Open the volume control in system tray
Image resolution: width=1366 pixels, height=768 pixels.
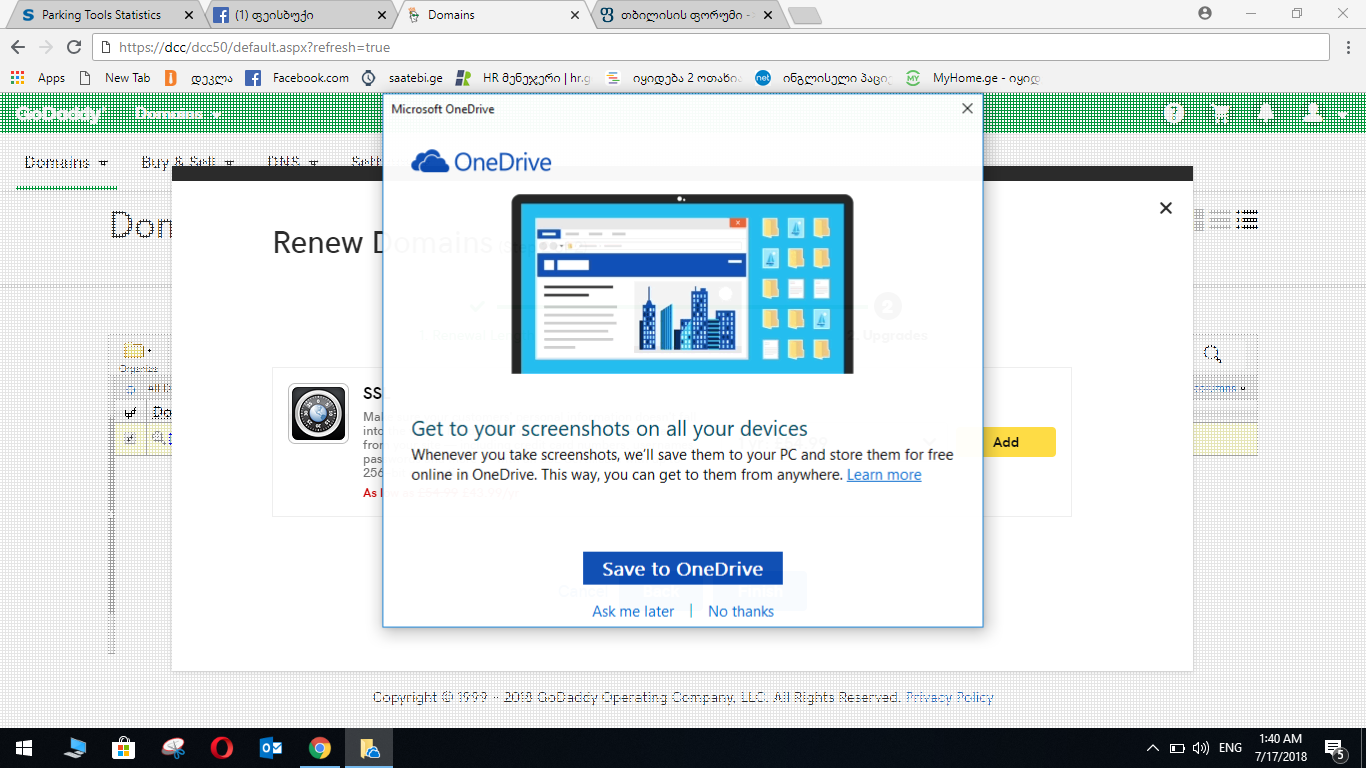(x=1201, y=748)
